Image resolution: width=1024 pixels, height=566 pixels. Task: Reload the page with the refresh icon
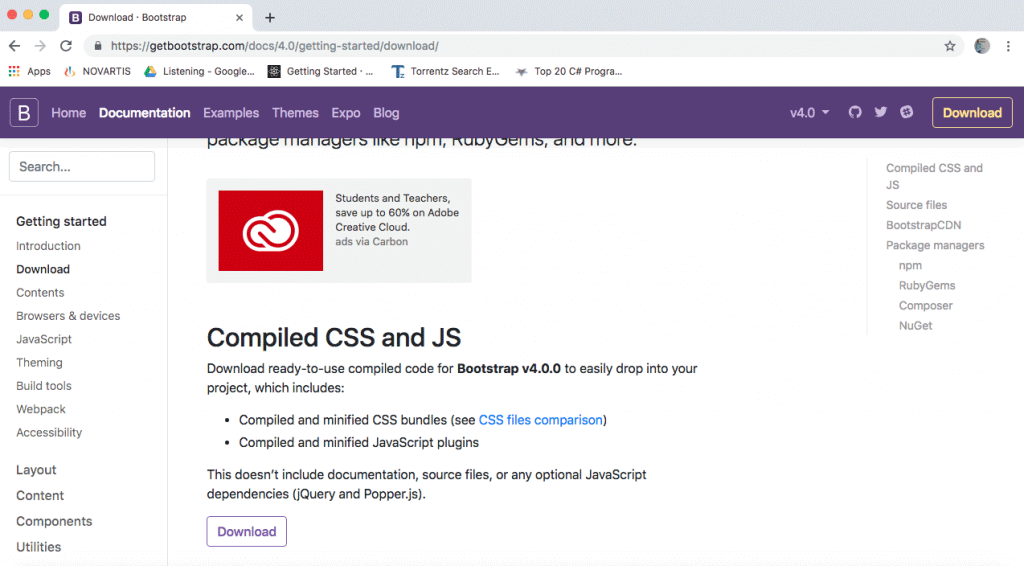pos(66,46)
